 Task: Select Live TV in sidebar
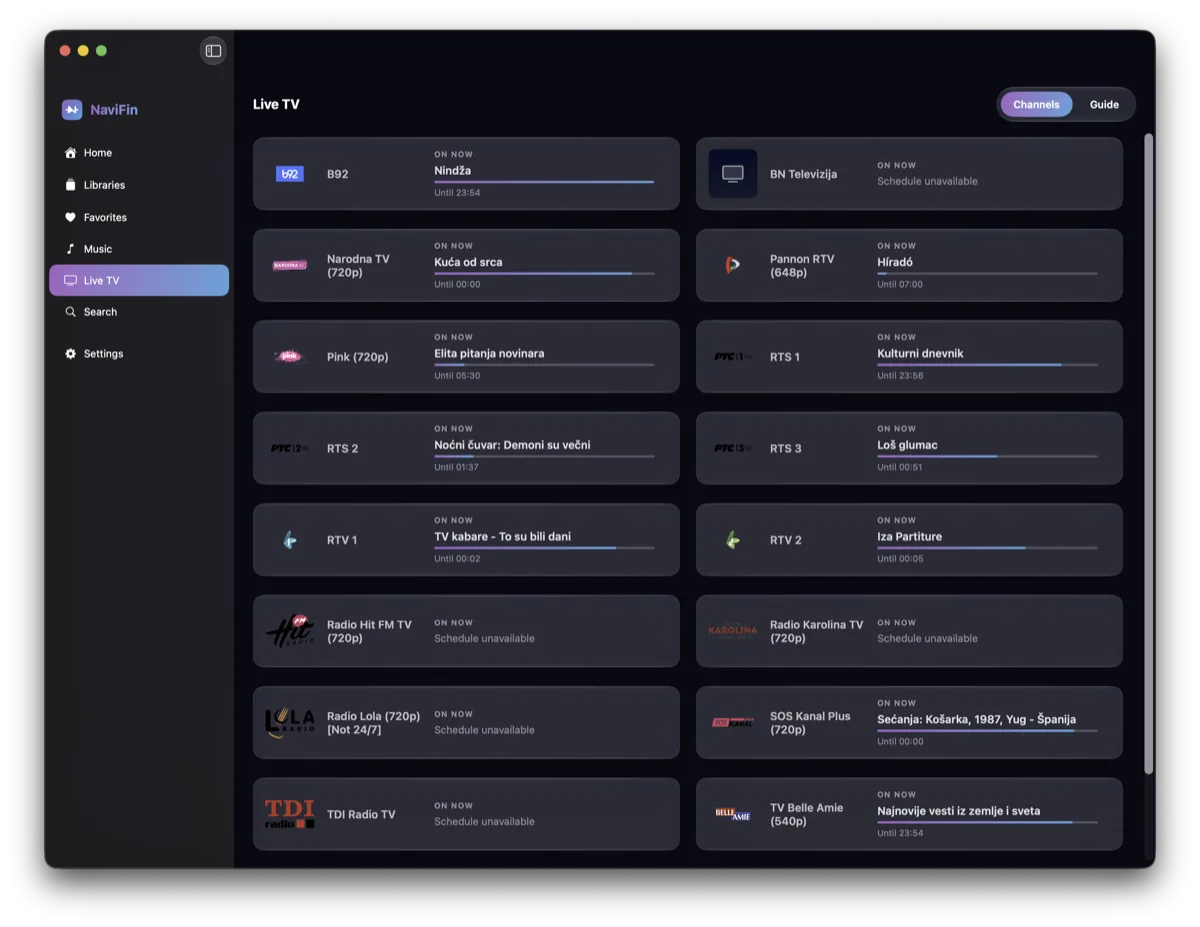(139, 281)
